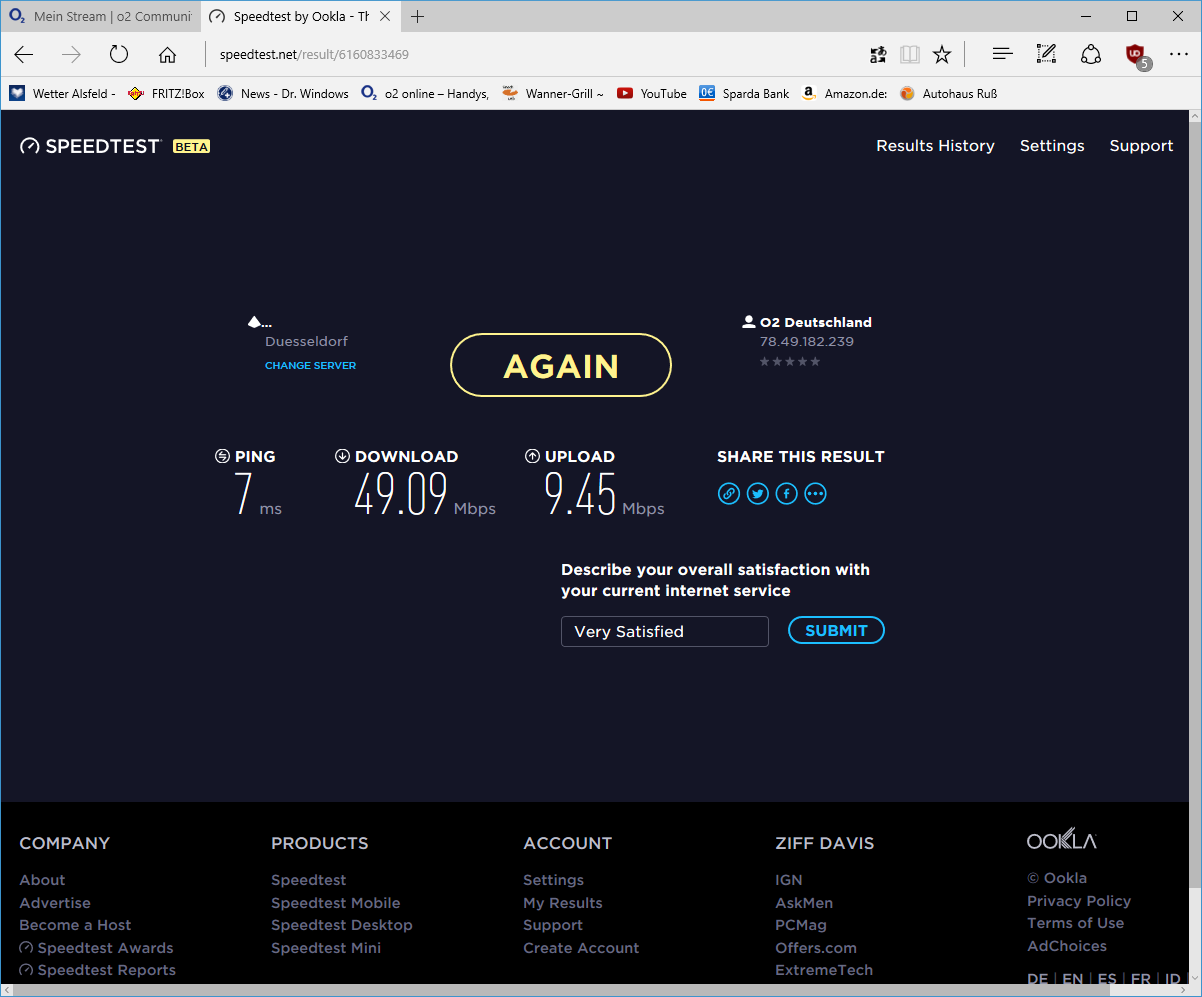Click the Ookla logo in the footer

click(1062, 839)
